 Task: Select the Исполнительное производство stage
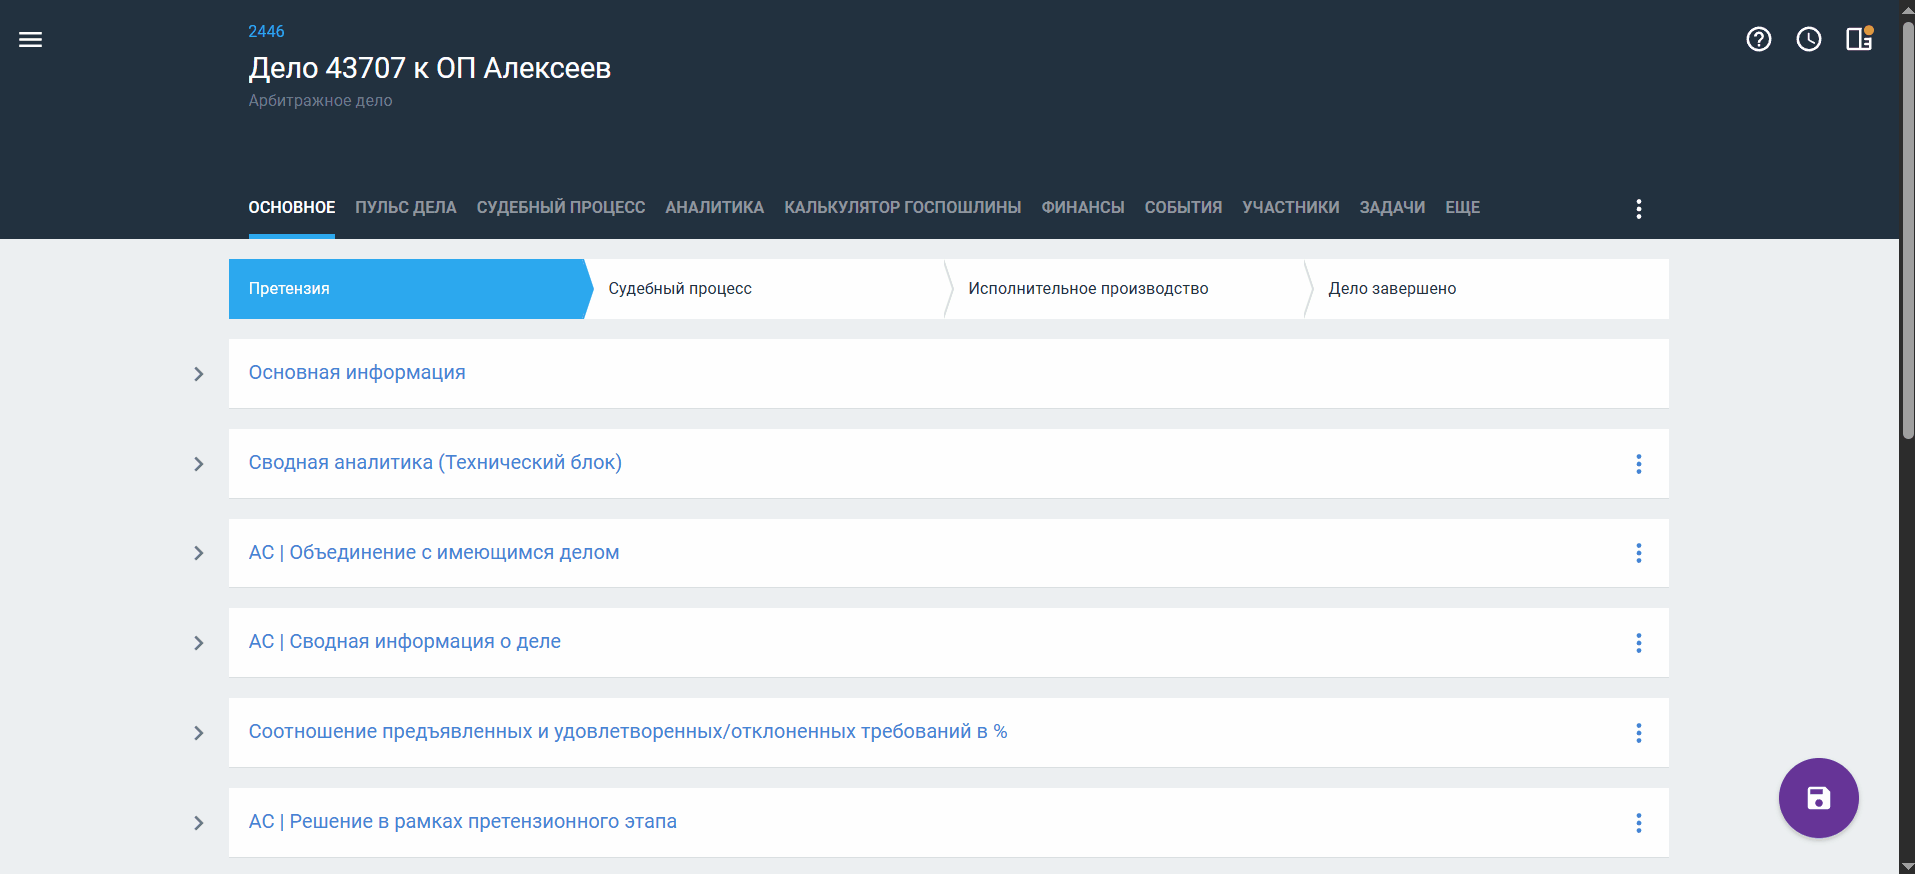coord(1088,288)
